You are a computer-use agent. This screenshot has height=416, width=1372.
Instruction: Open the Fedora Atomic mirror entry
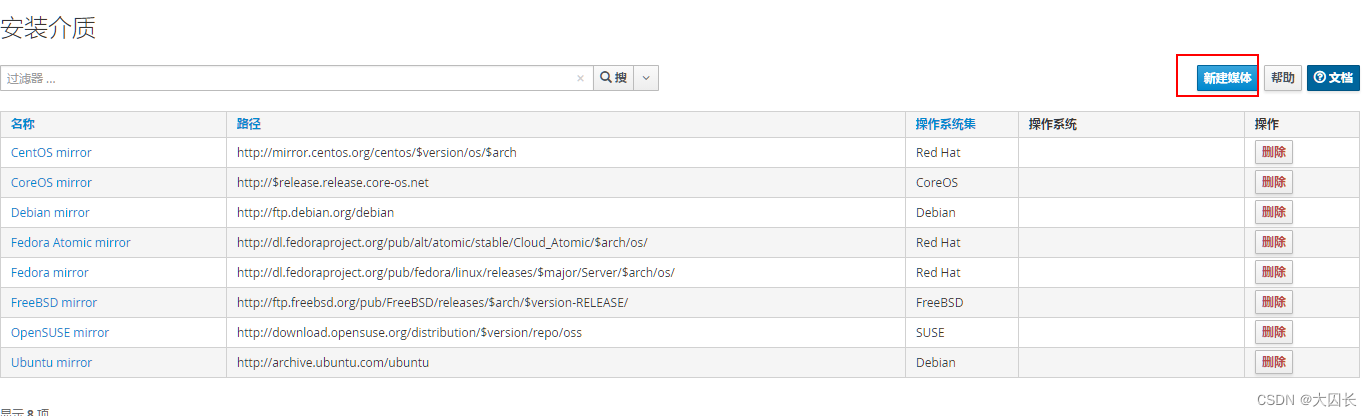pyautogui.click(x=71, y=243)
